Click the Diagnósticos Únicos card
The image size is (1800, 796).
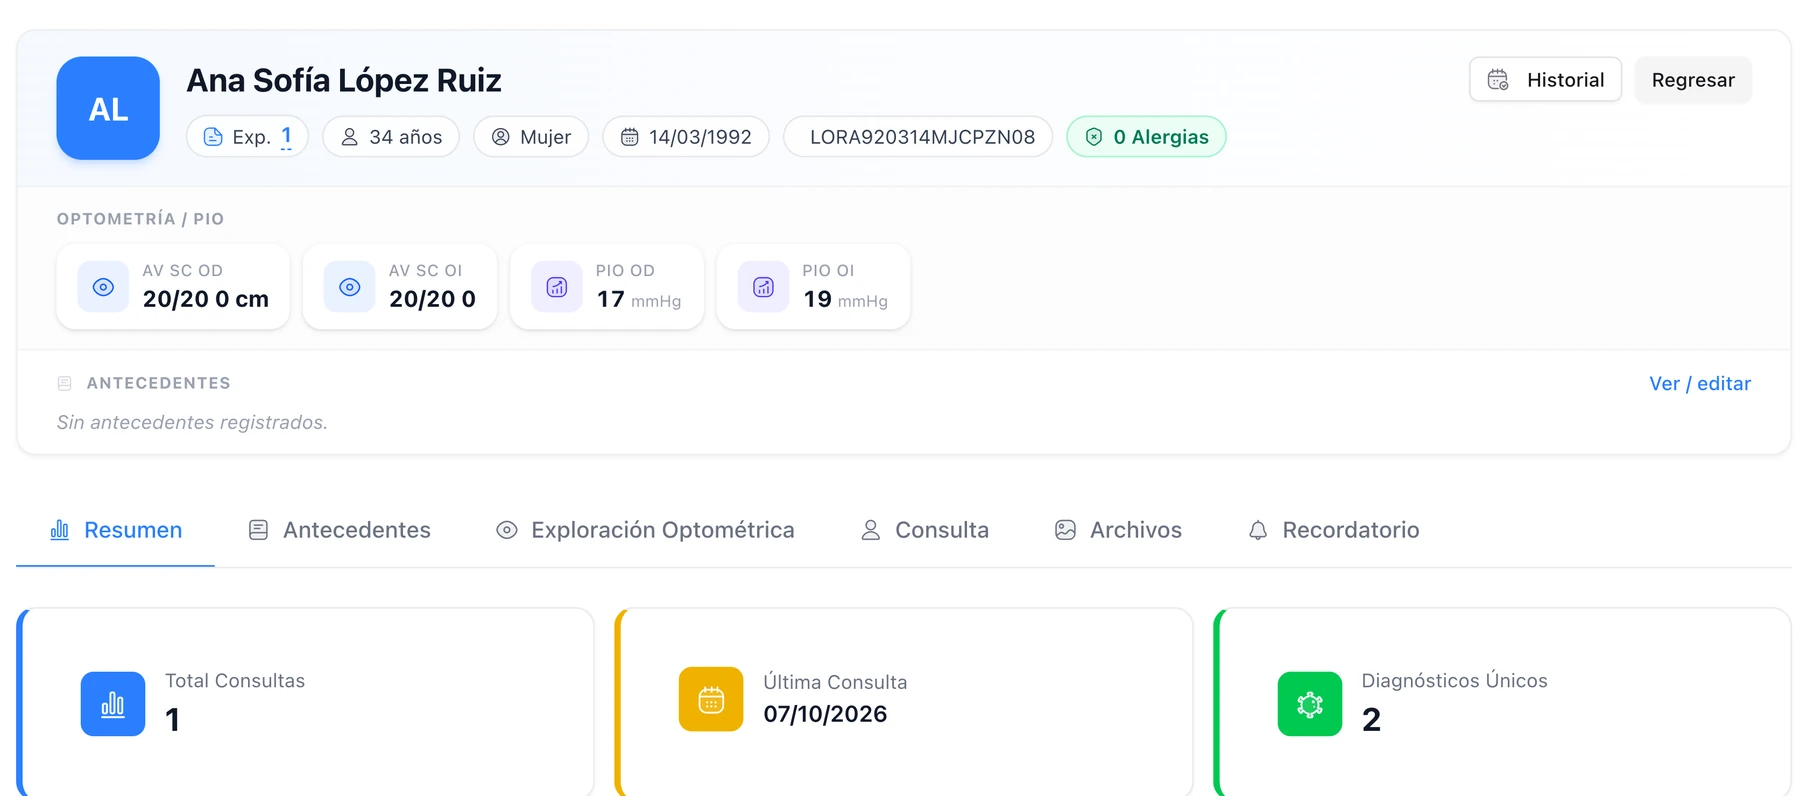pos(1503,702)
